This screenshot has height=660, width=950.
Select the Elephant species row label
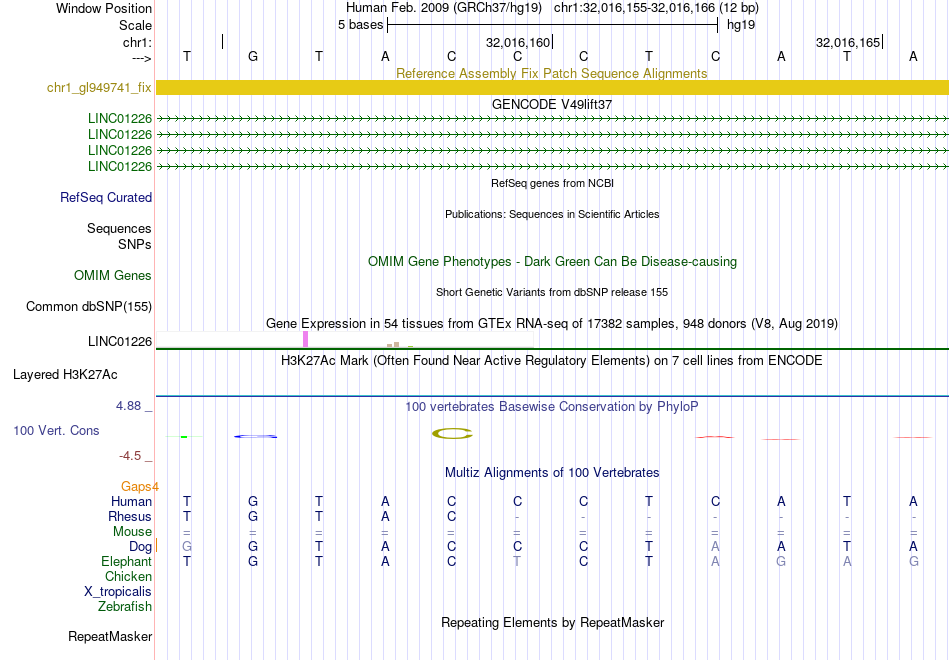(x=126, y=562)
